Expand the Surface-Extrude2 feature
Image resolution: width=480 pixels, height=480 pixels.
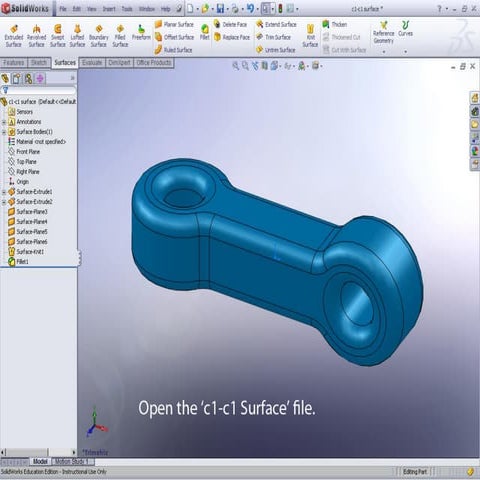tap(4, 202)
